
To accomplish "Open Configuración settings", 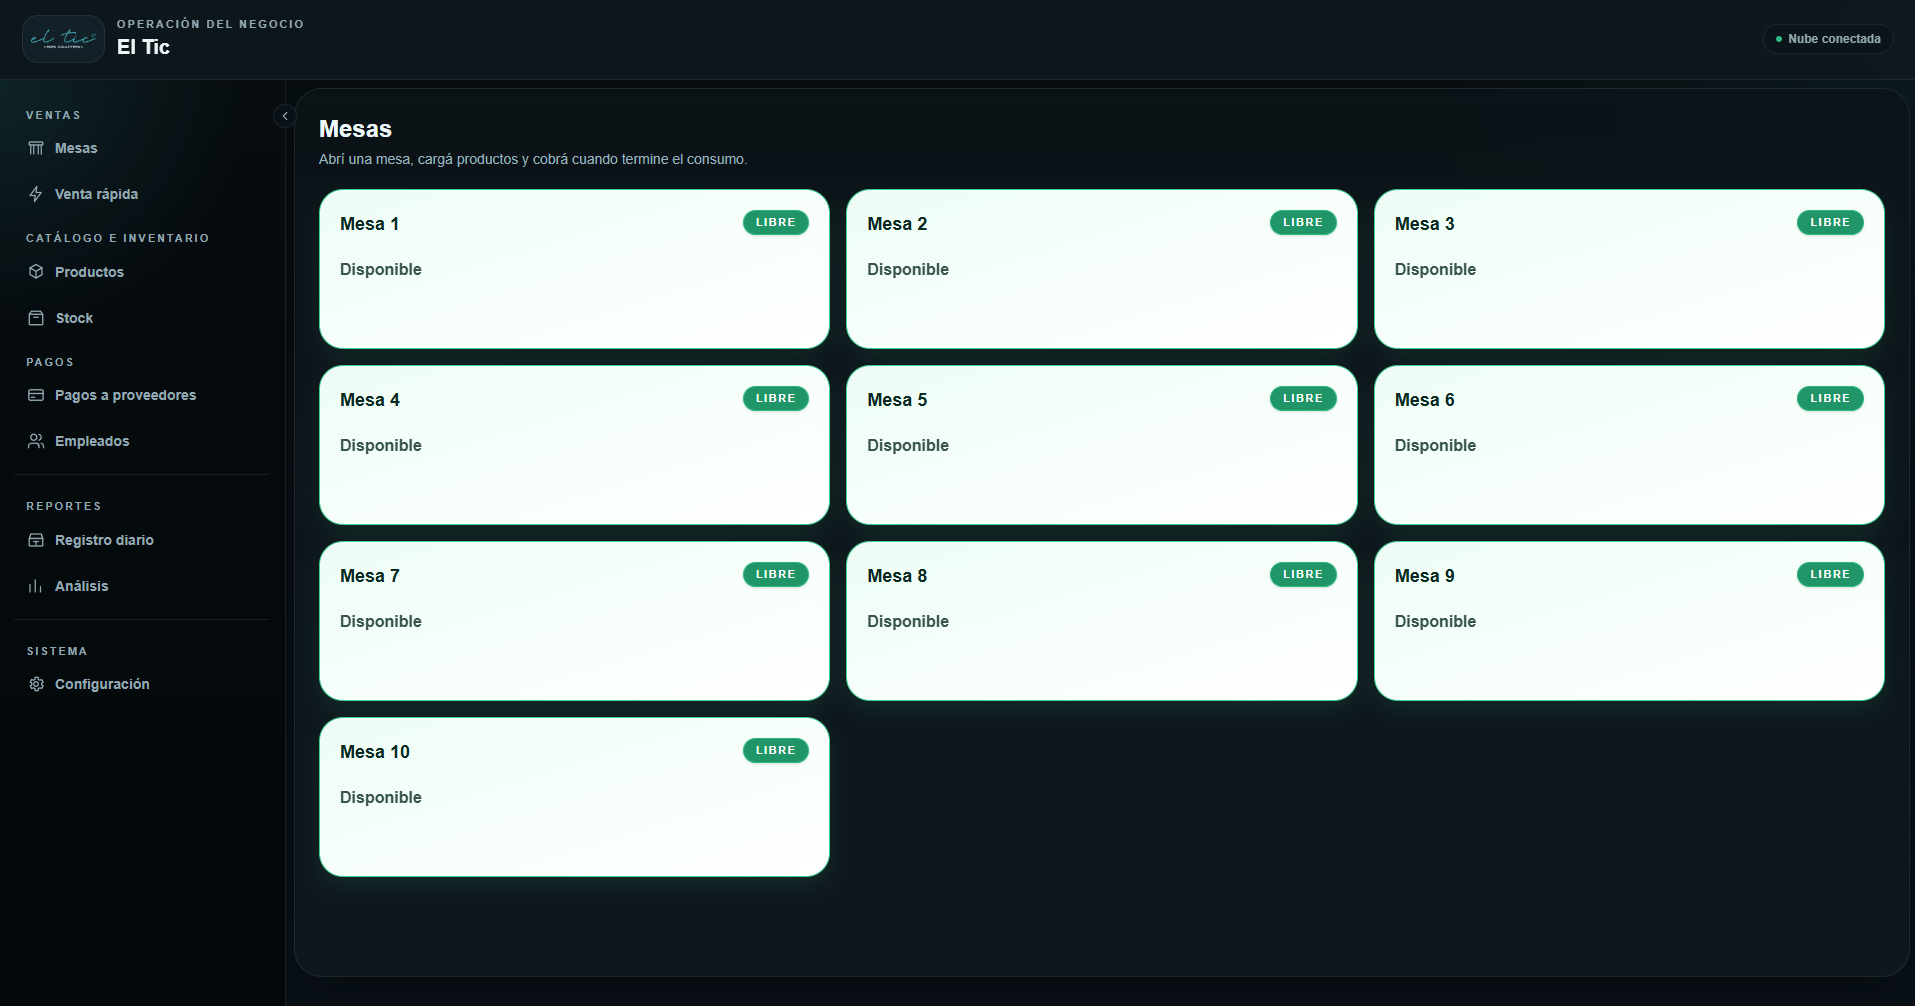I will click(x=141, y=684).
